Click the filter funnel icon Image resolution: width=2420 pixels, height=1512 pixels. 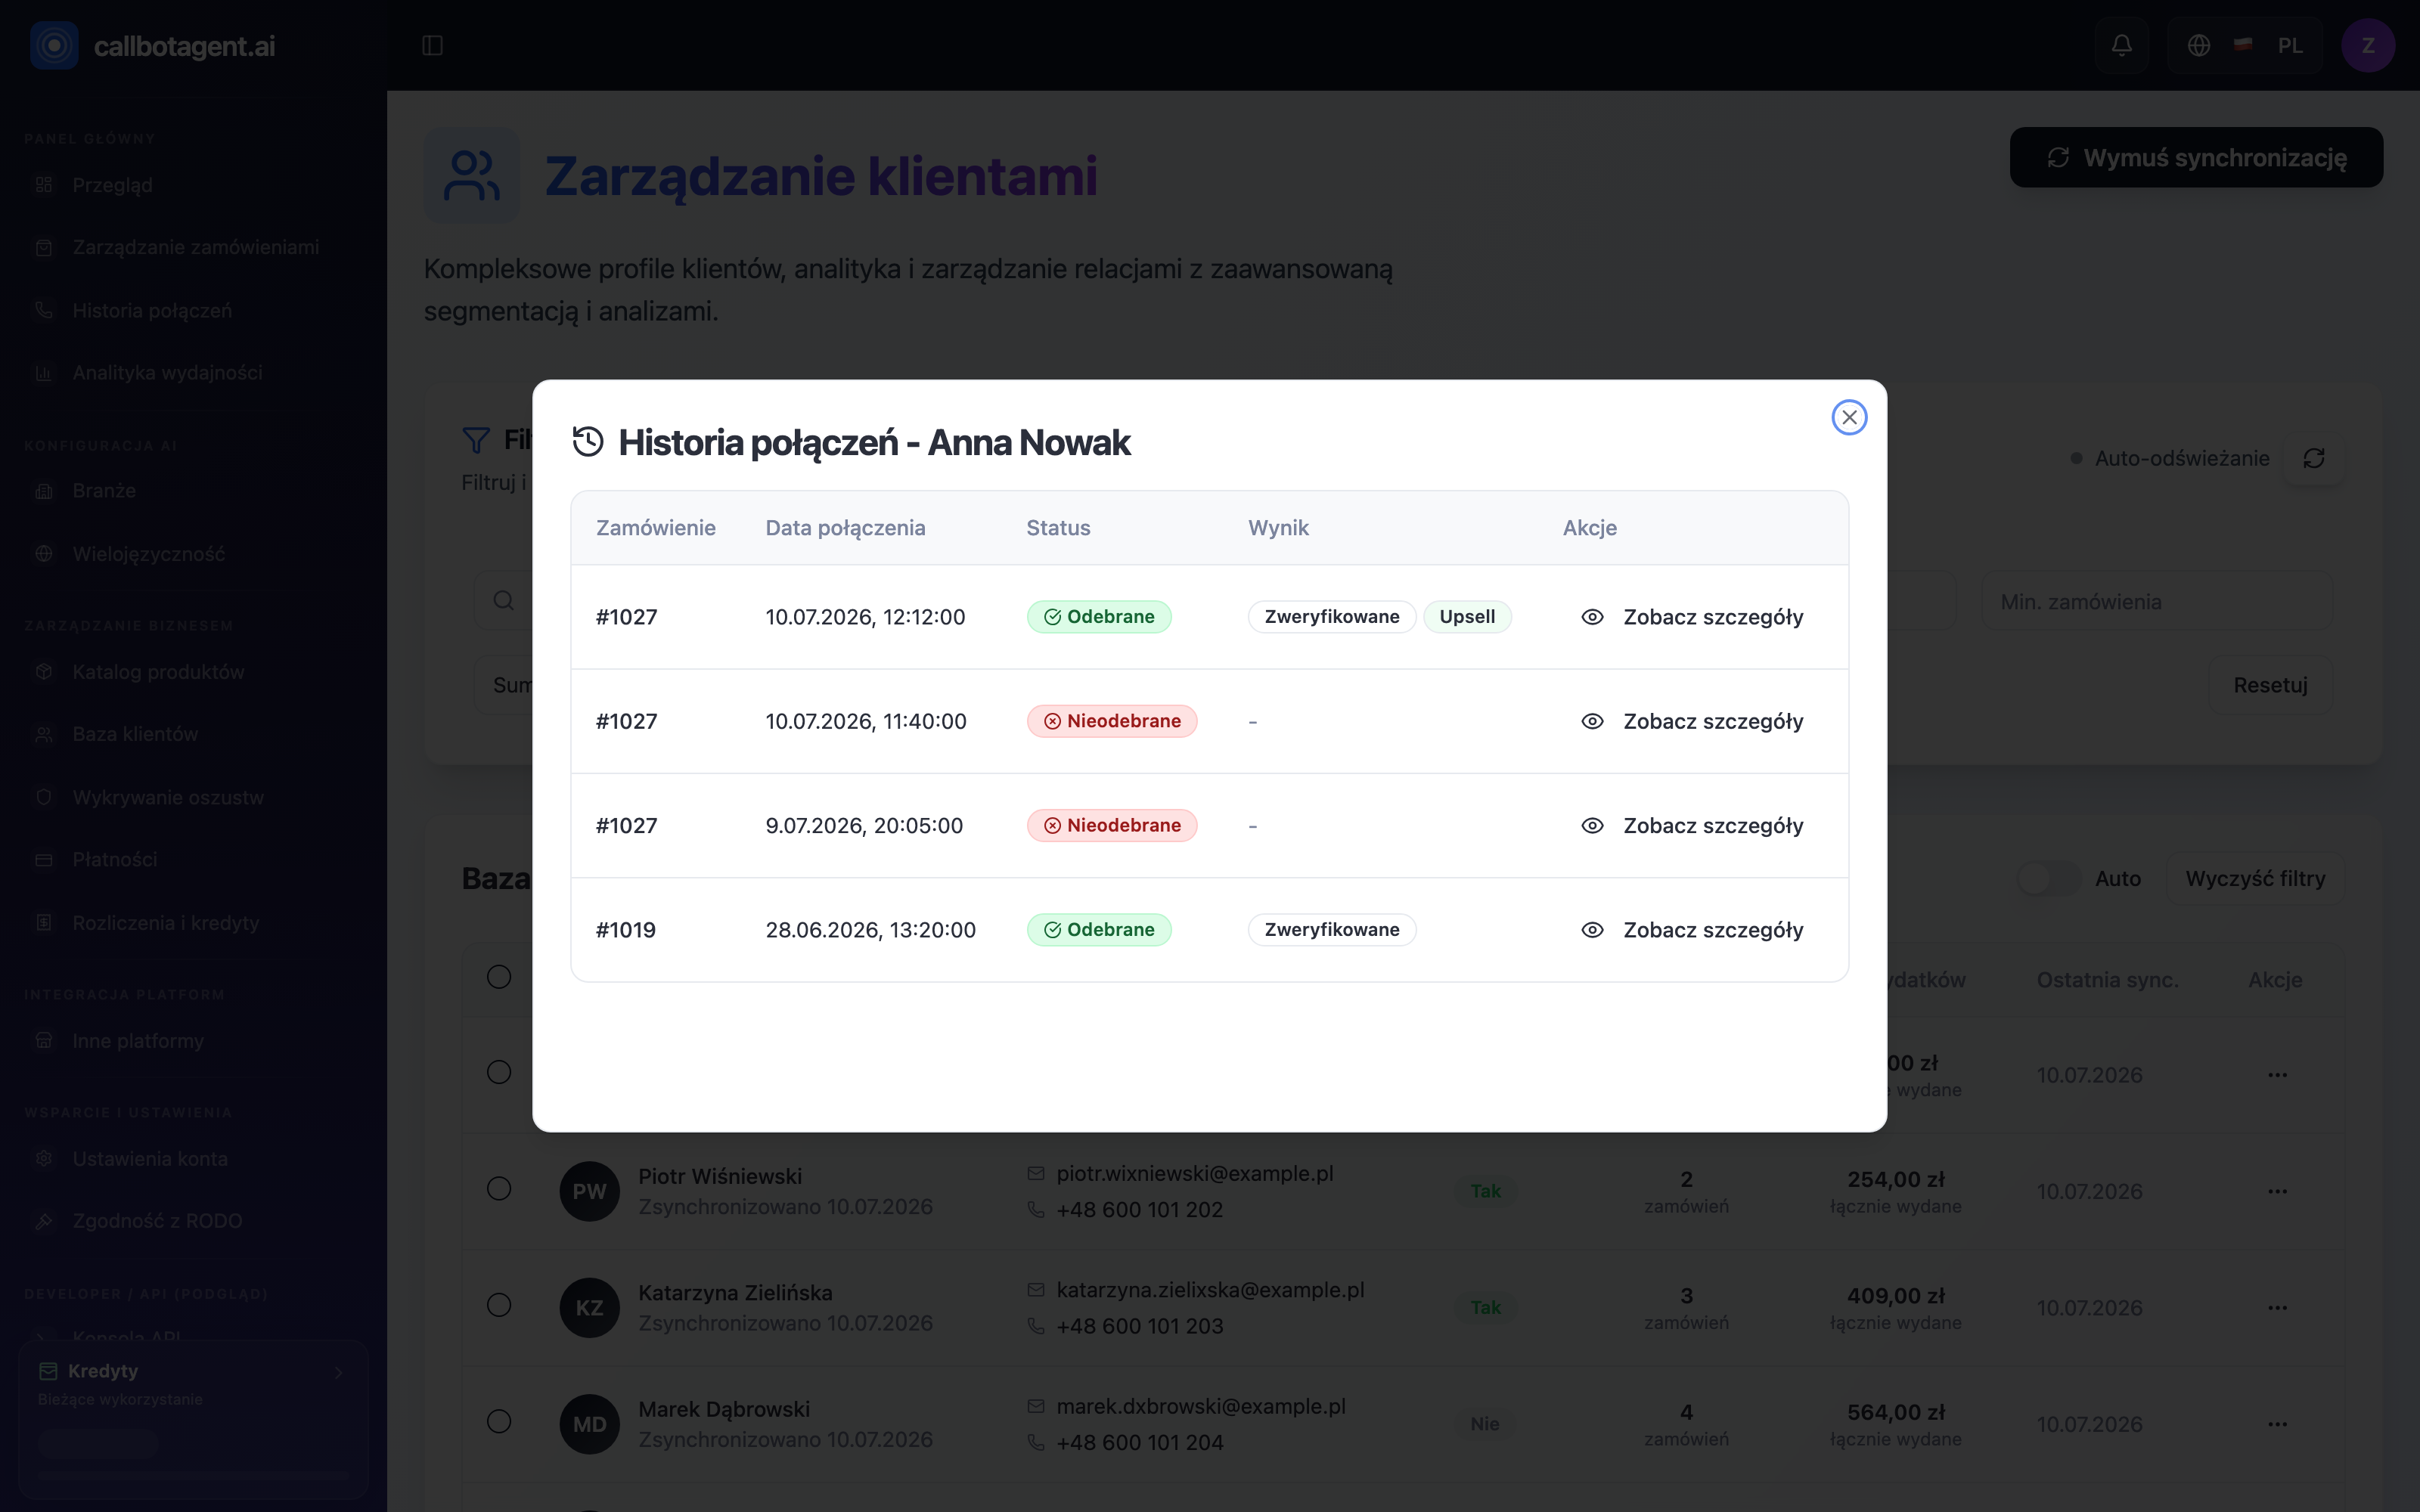(x=476, y=440)
